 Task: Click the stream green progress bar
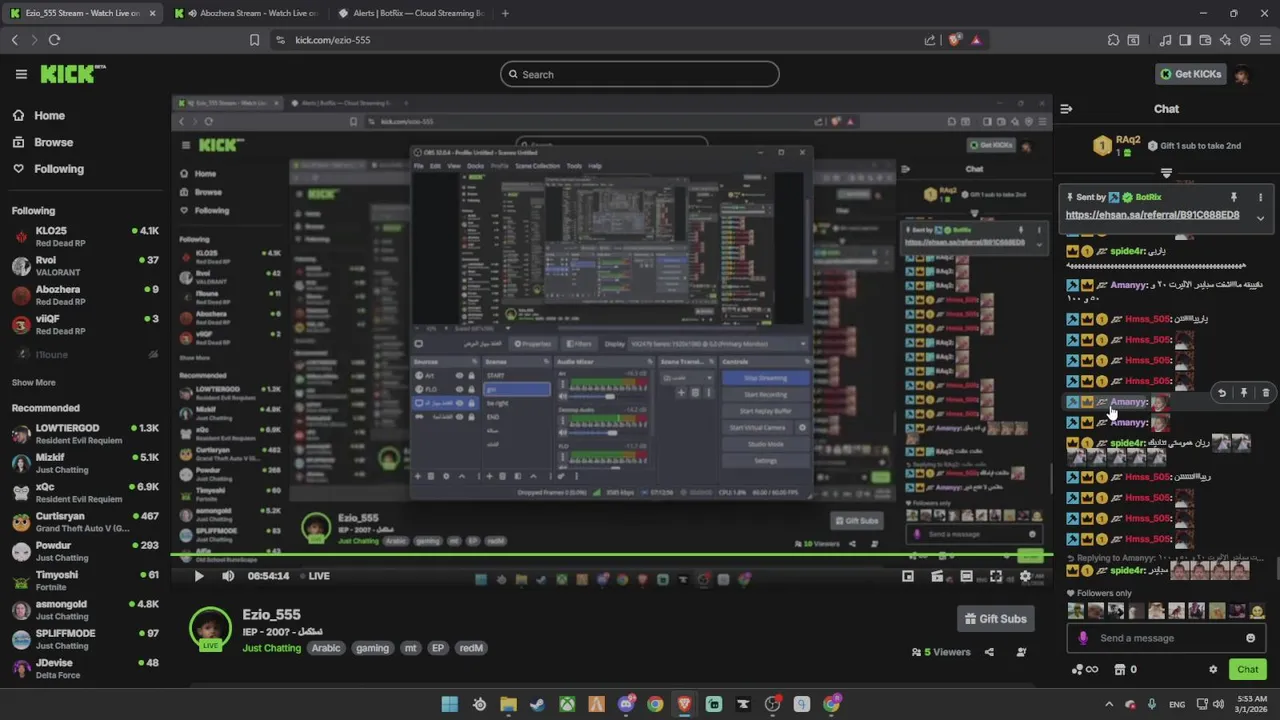pos(611,555)
